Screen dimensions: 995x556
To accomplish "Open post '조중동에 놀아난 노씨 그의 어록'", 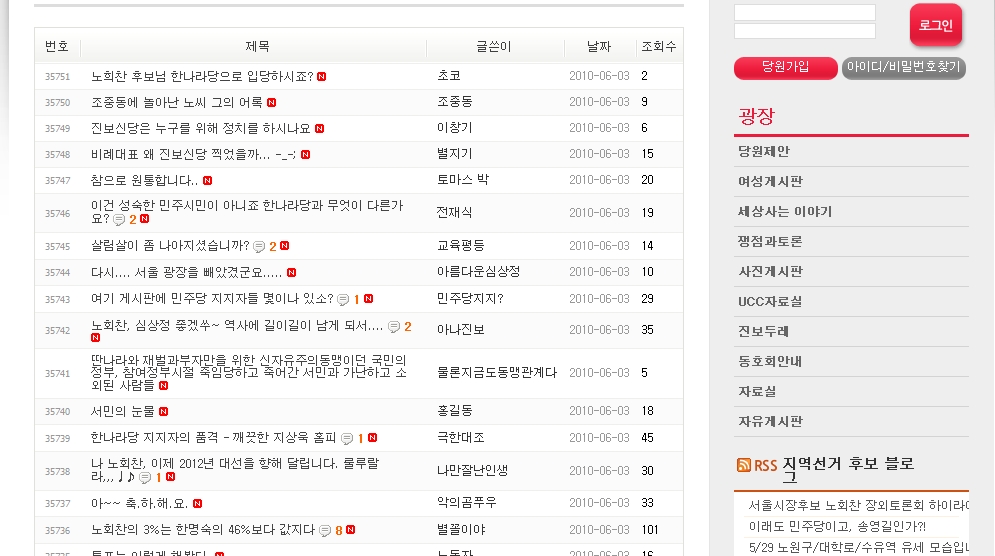I will pos(177,103).
